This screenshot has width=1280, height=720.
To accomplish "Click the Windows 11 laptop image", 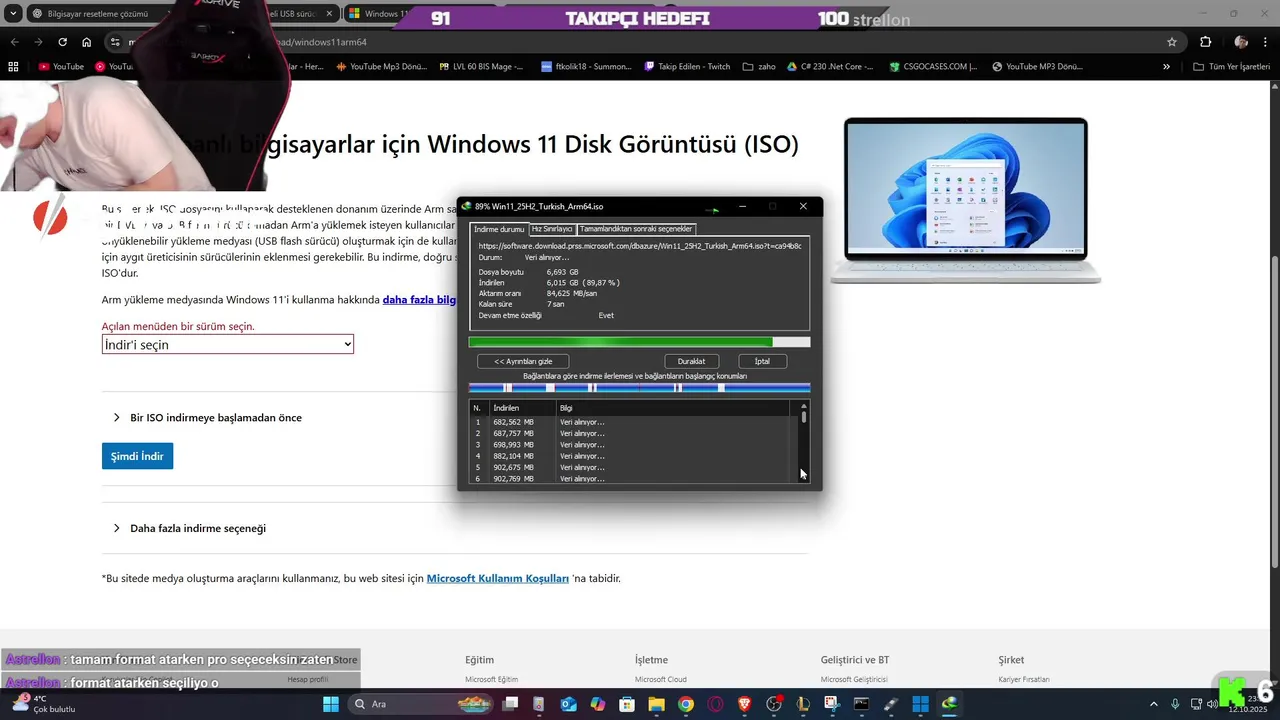I will point(965,201).
